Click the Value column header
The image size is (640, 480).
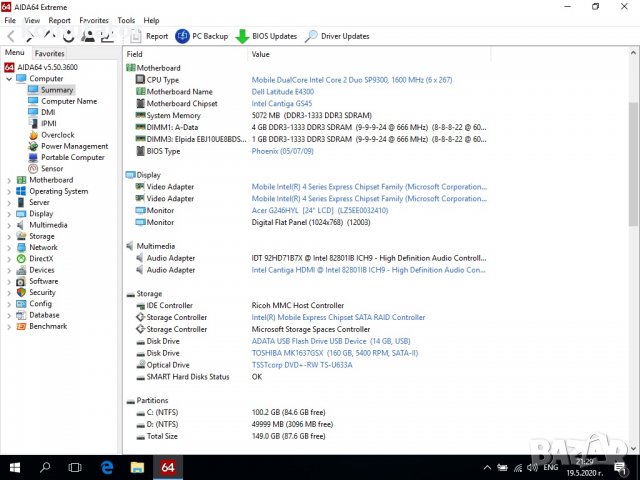[x=369, y=54]
